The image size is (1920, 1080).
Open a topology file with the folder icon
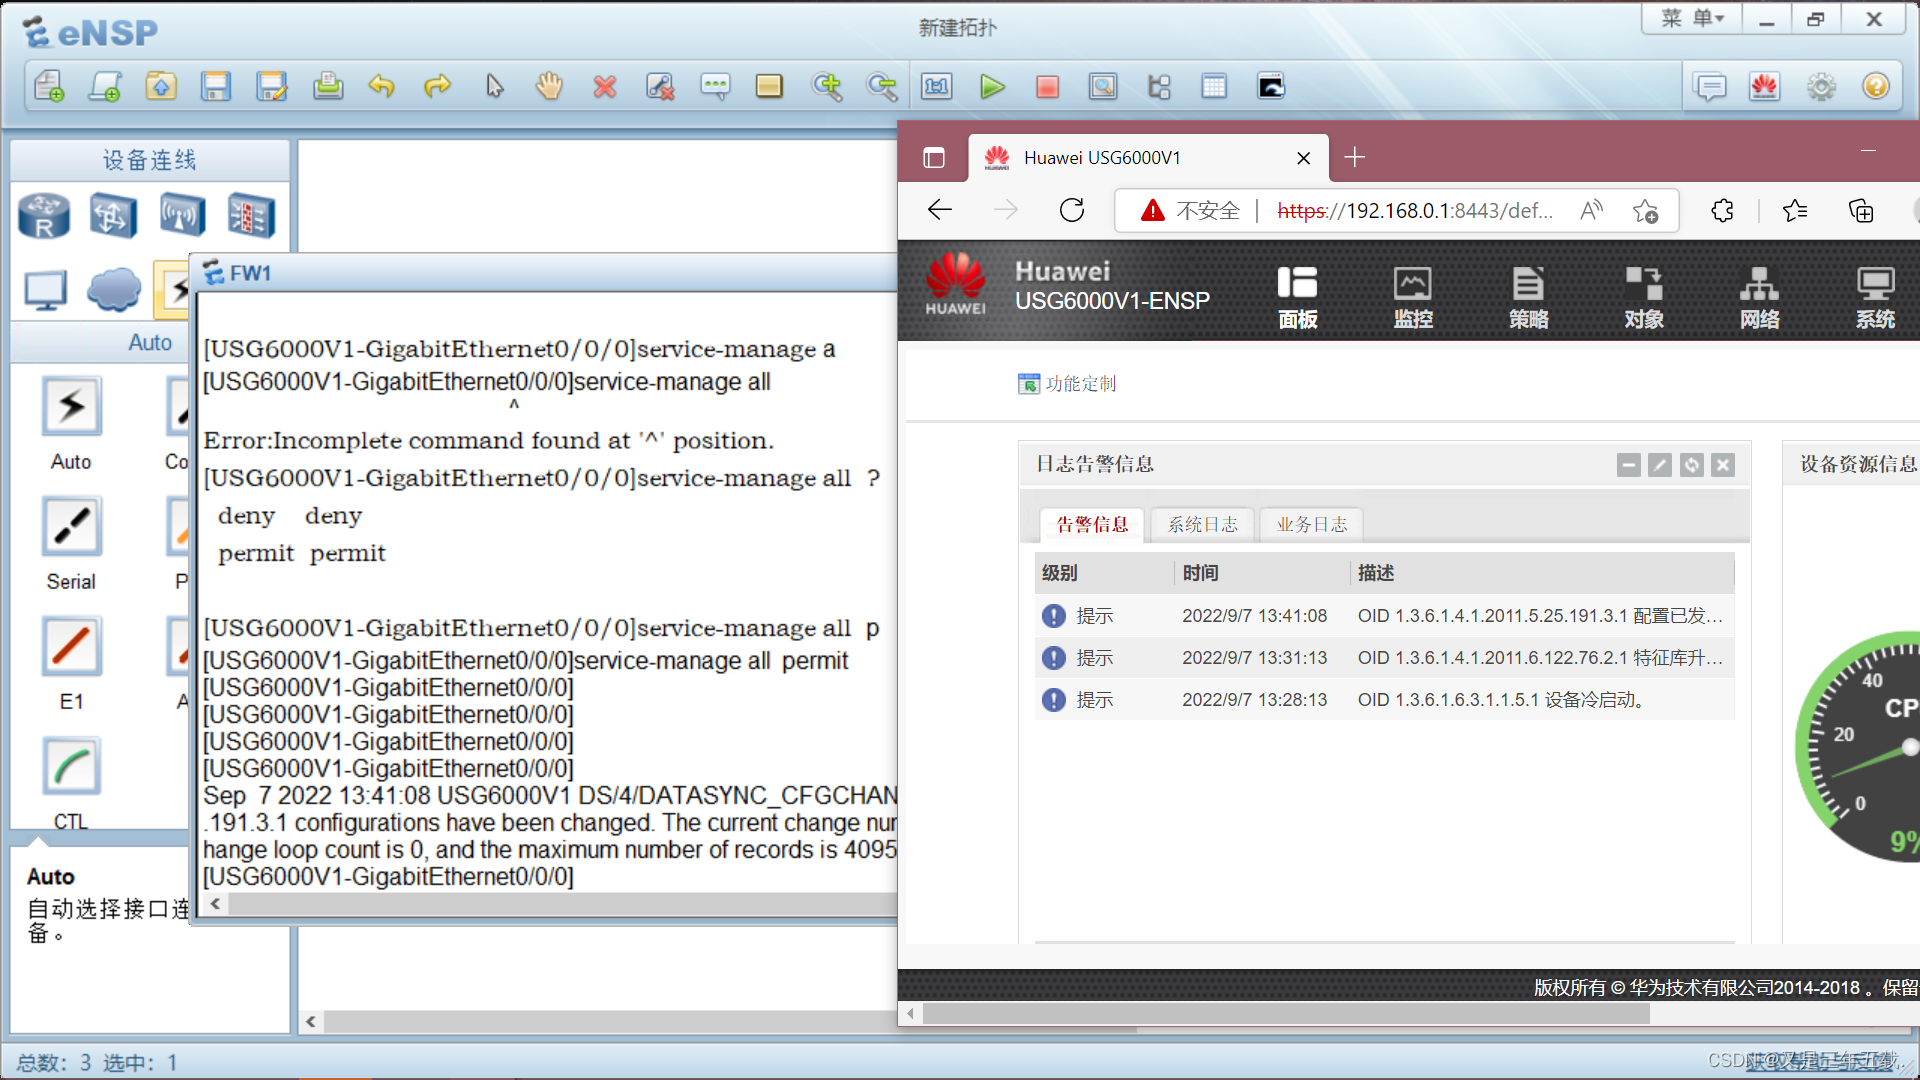pos(161,87)
